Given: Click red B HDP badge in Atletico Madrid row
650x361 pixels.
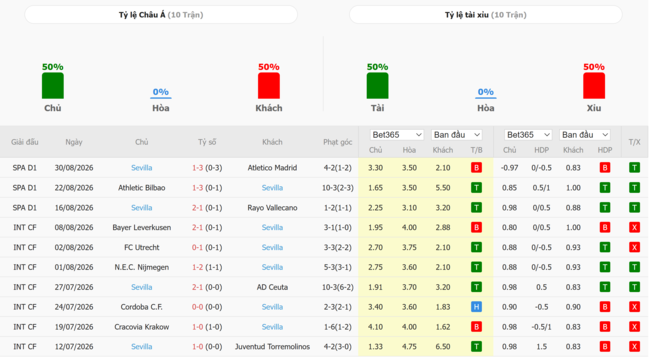Looking at the screenshot, I should tap(605, 168).
